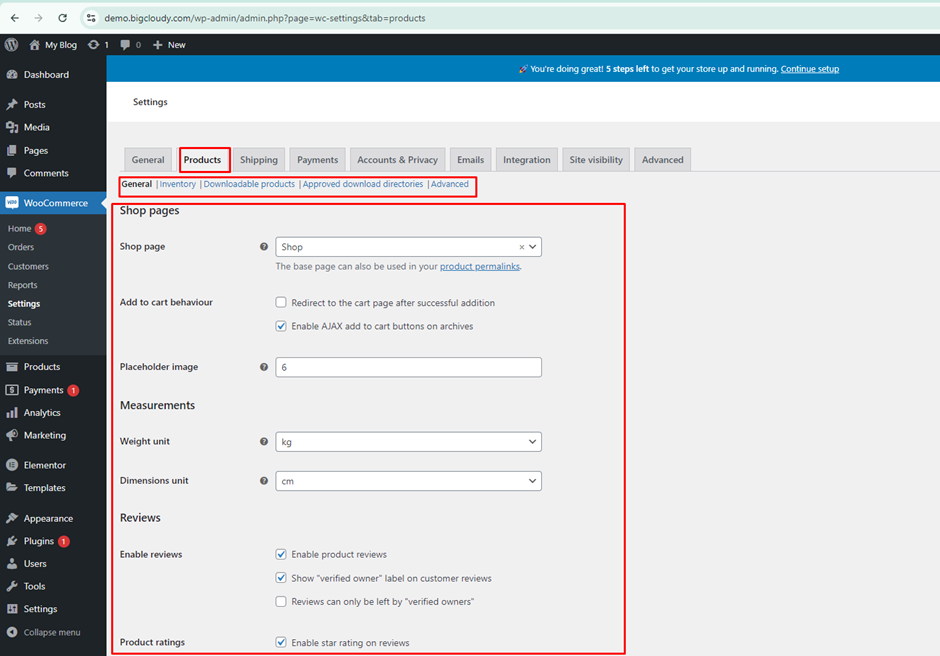
Task: Switch to the Shipping tab
Action: point(259,159)
